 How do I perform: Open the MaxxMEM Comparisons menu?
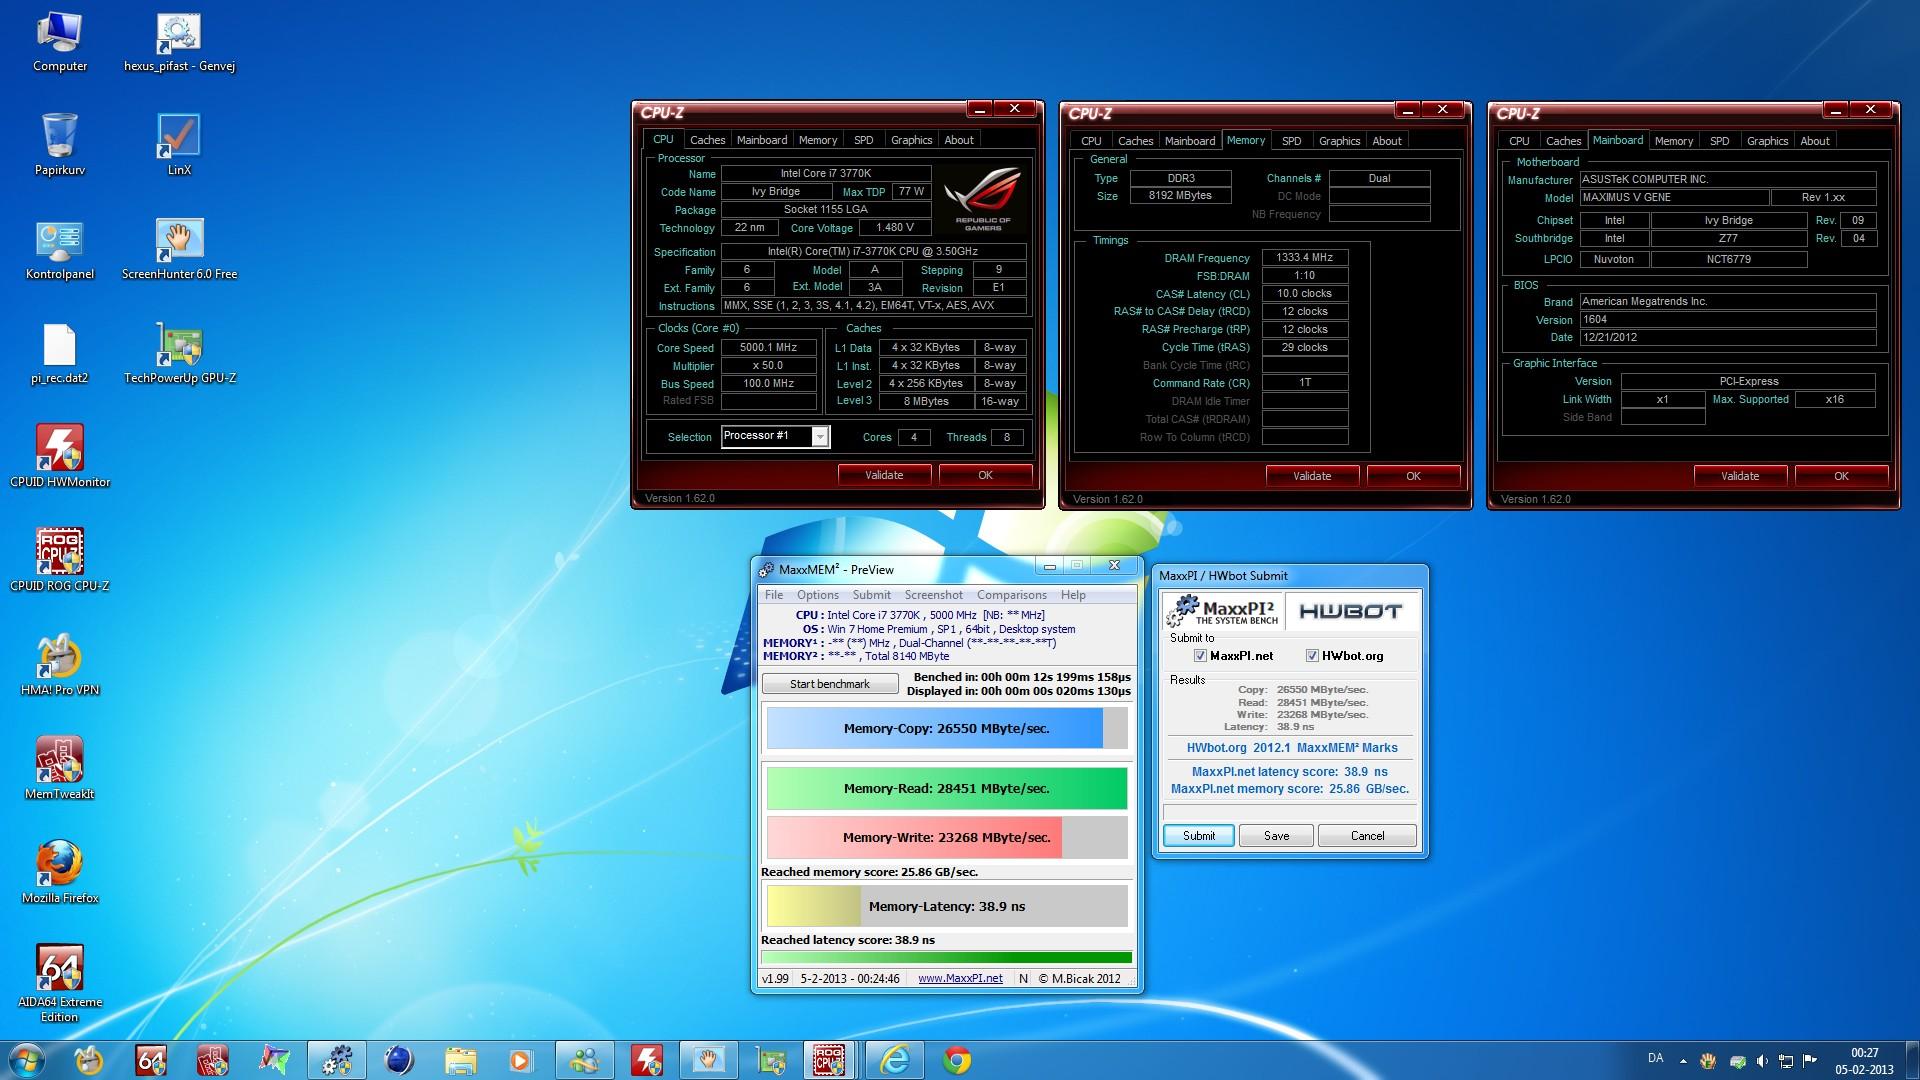click(1012, 595)
